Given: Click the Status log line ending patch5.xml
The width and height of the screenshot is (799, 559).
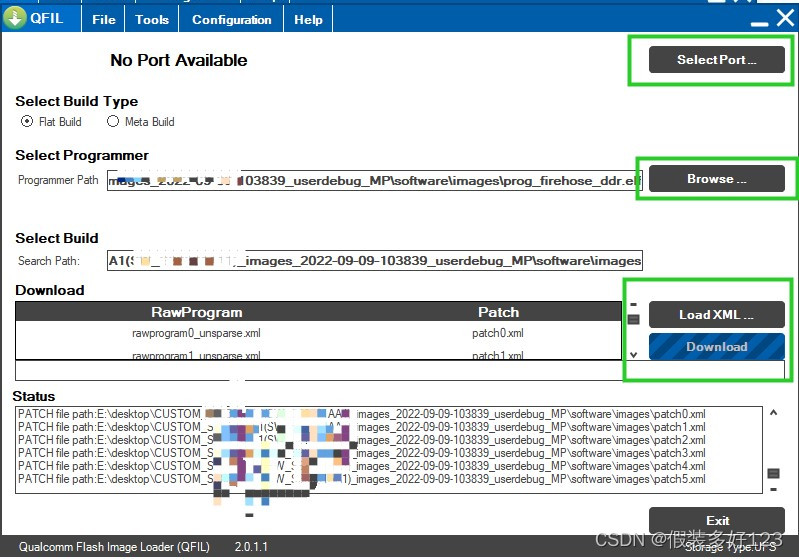Looking at the screenshot, I should 362,479.
